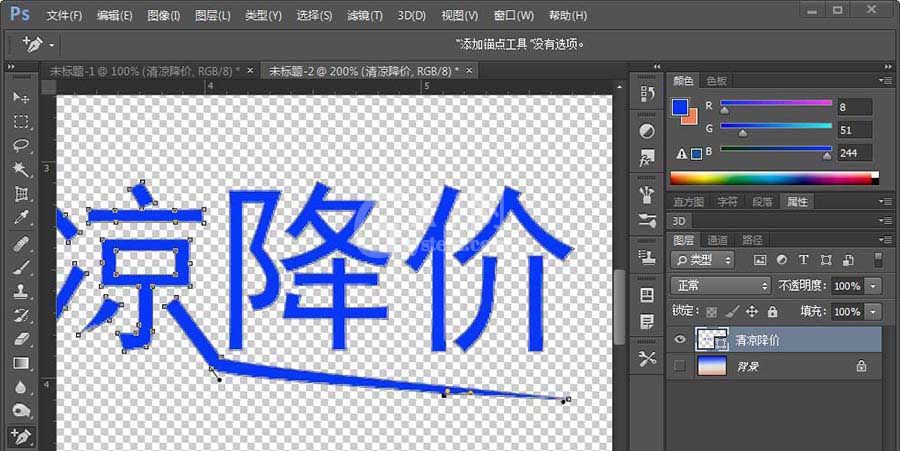Select the History Brush tool
Screen dimensions: 900x451
click(x=21, y=316)
